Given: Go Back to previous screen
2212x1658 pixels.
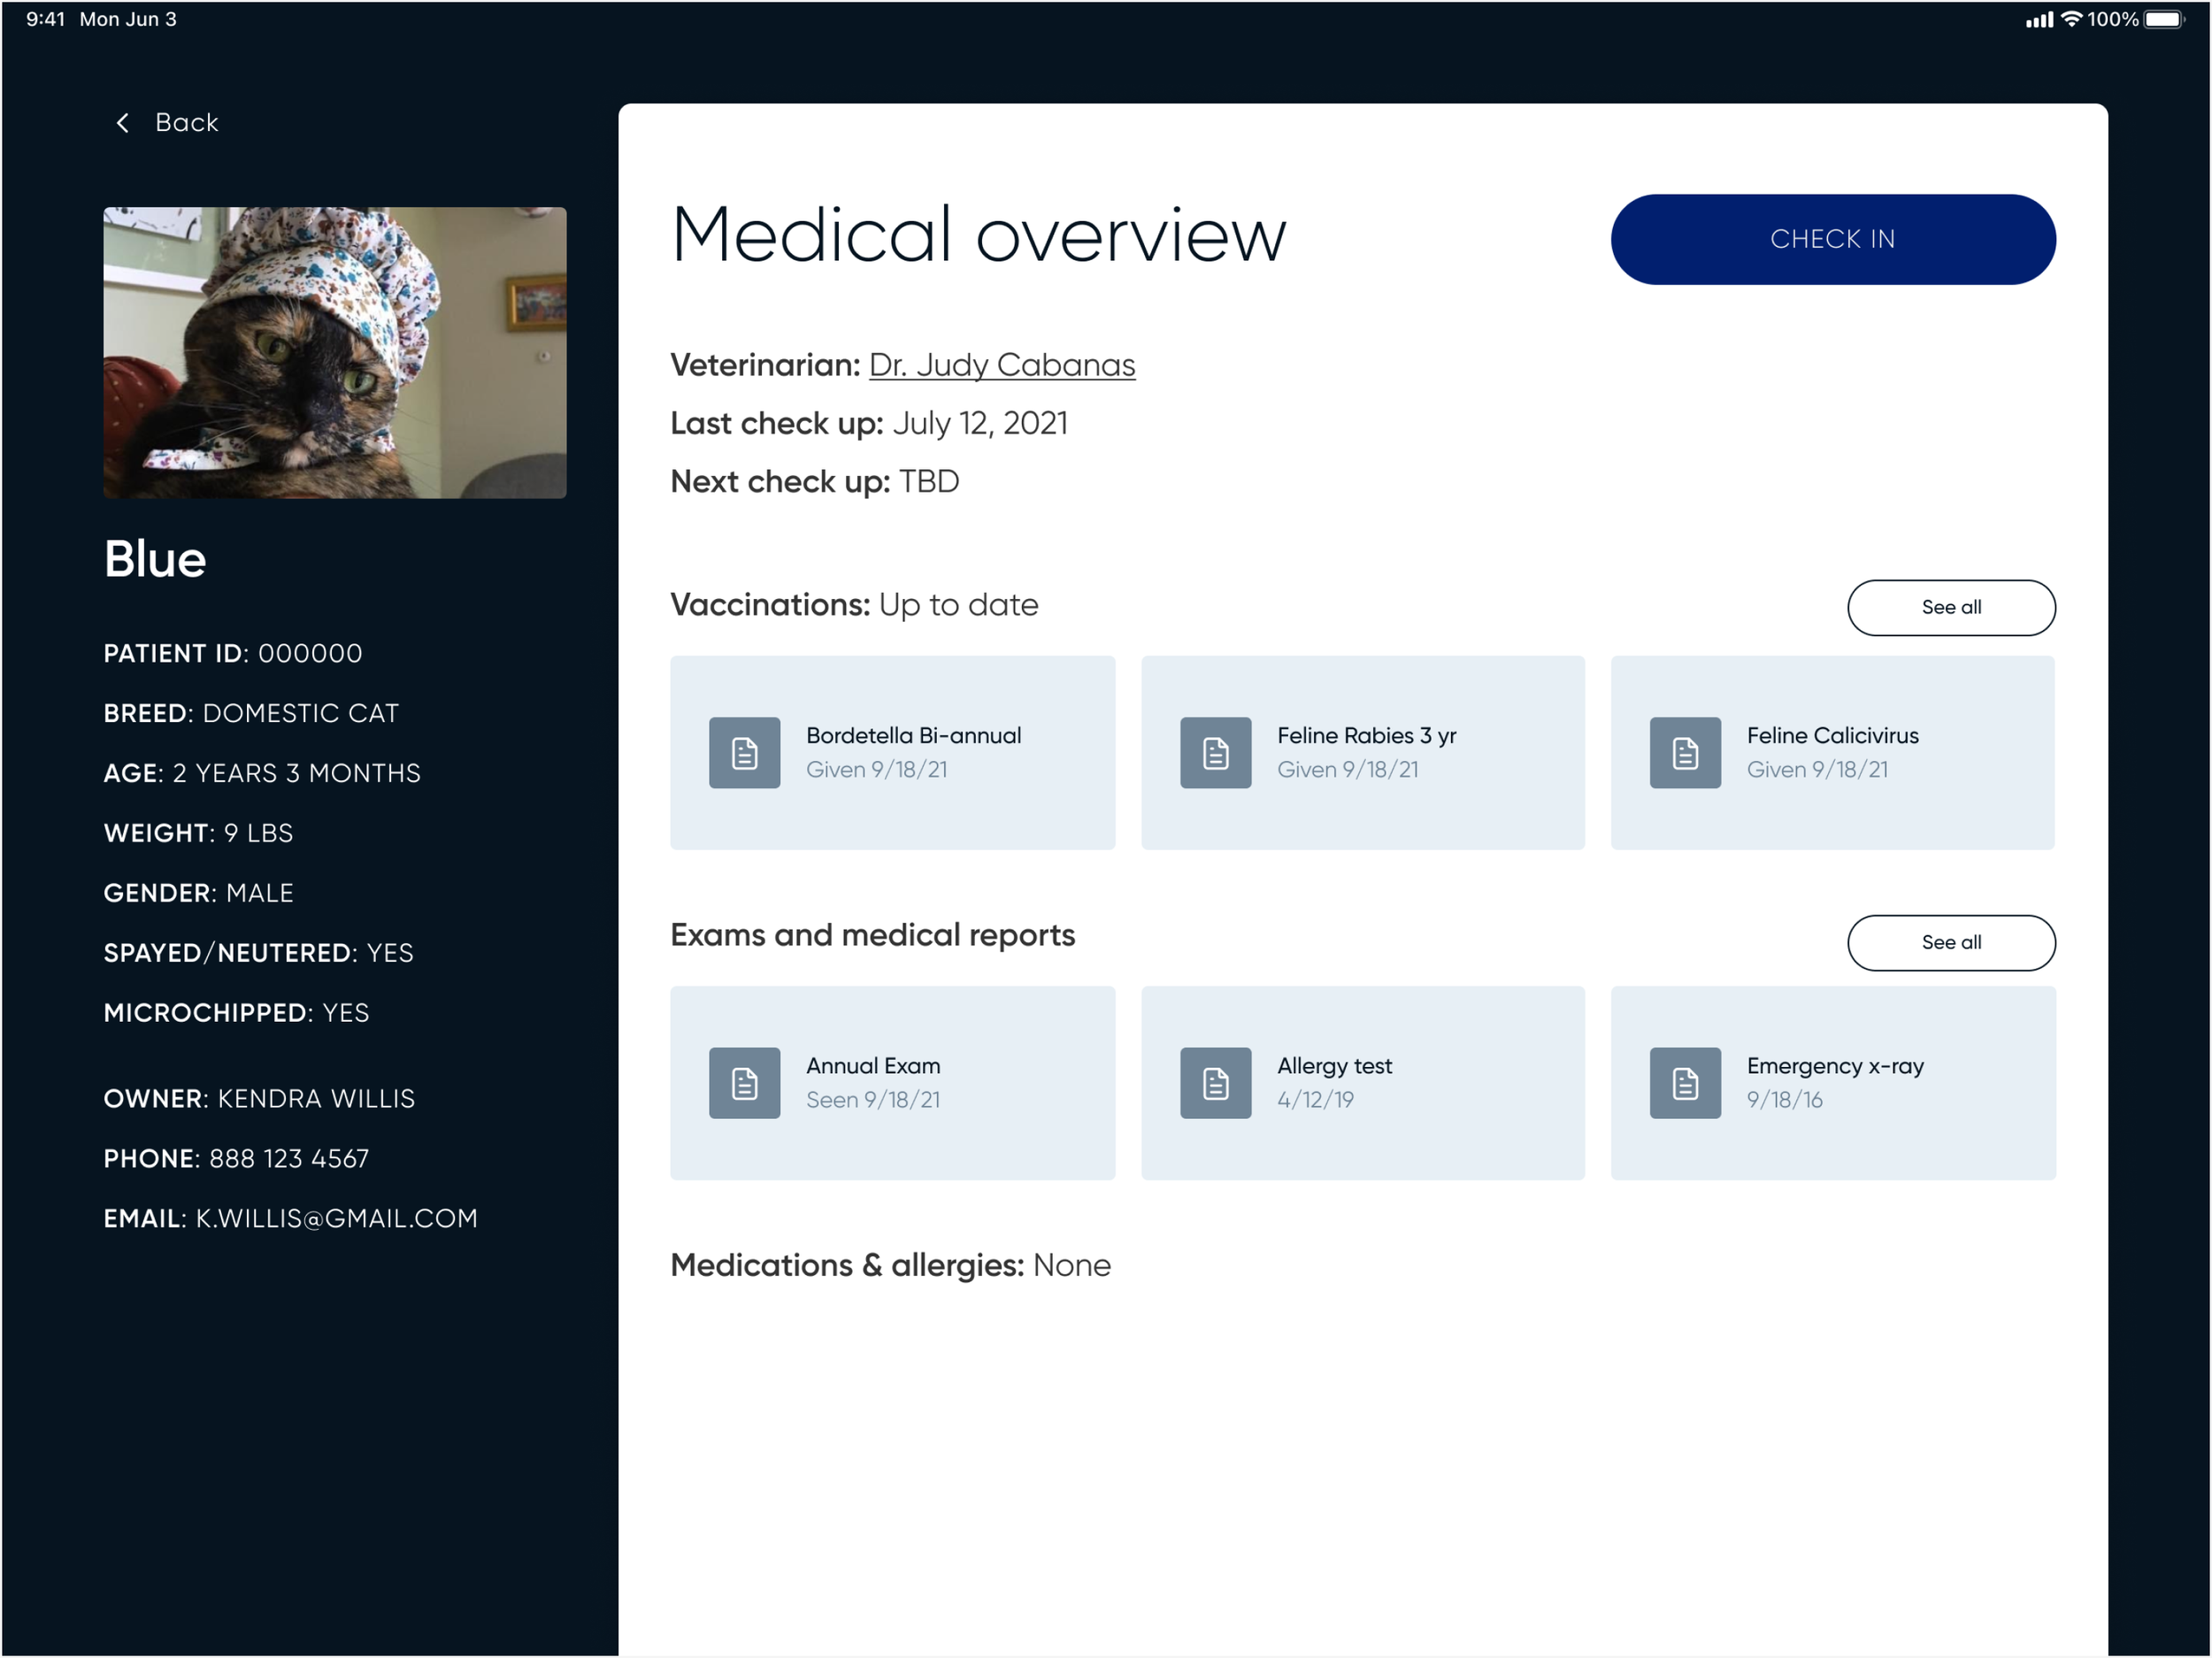Looking at the screenshot, I should [x=186, y=123].
